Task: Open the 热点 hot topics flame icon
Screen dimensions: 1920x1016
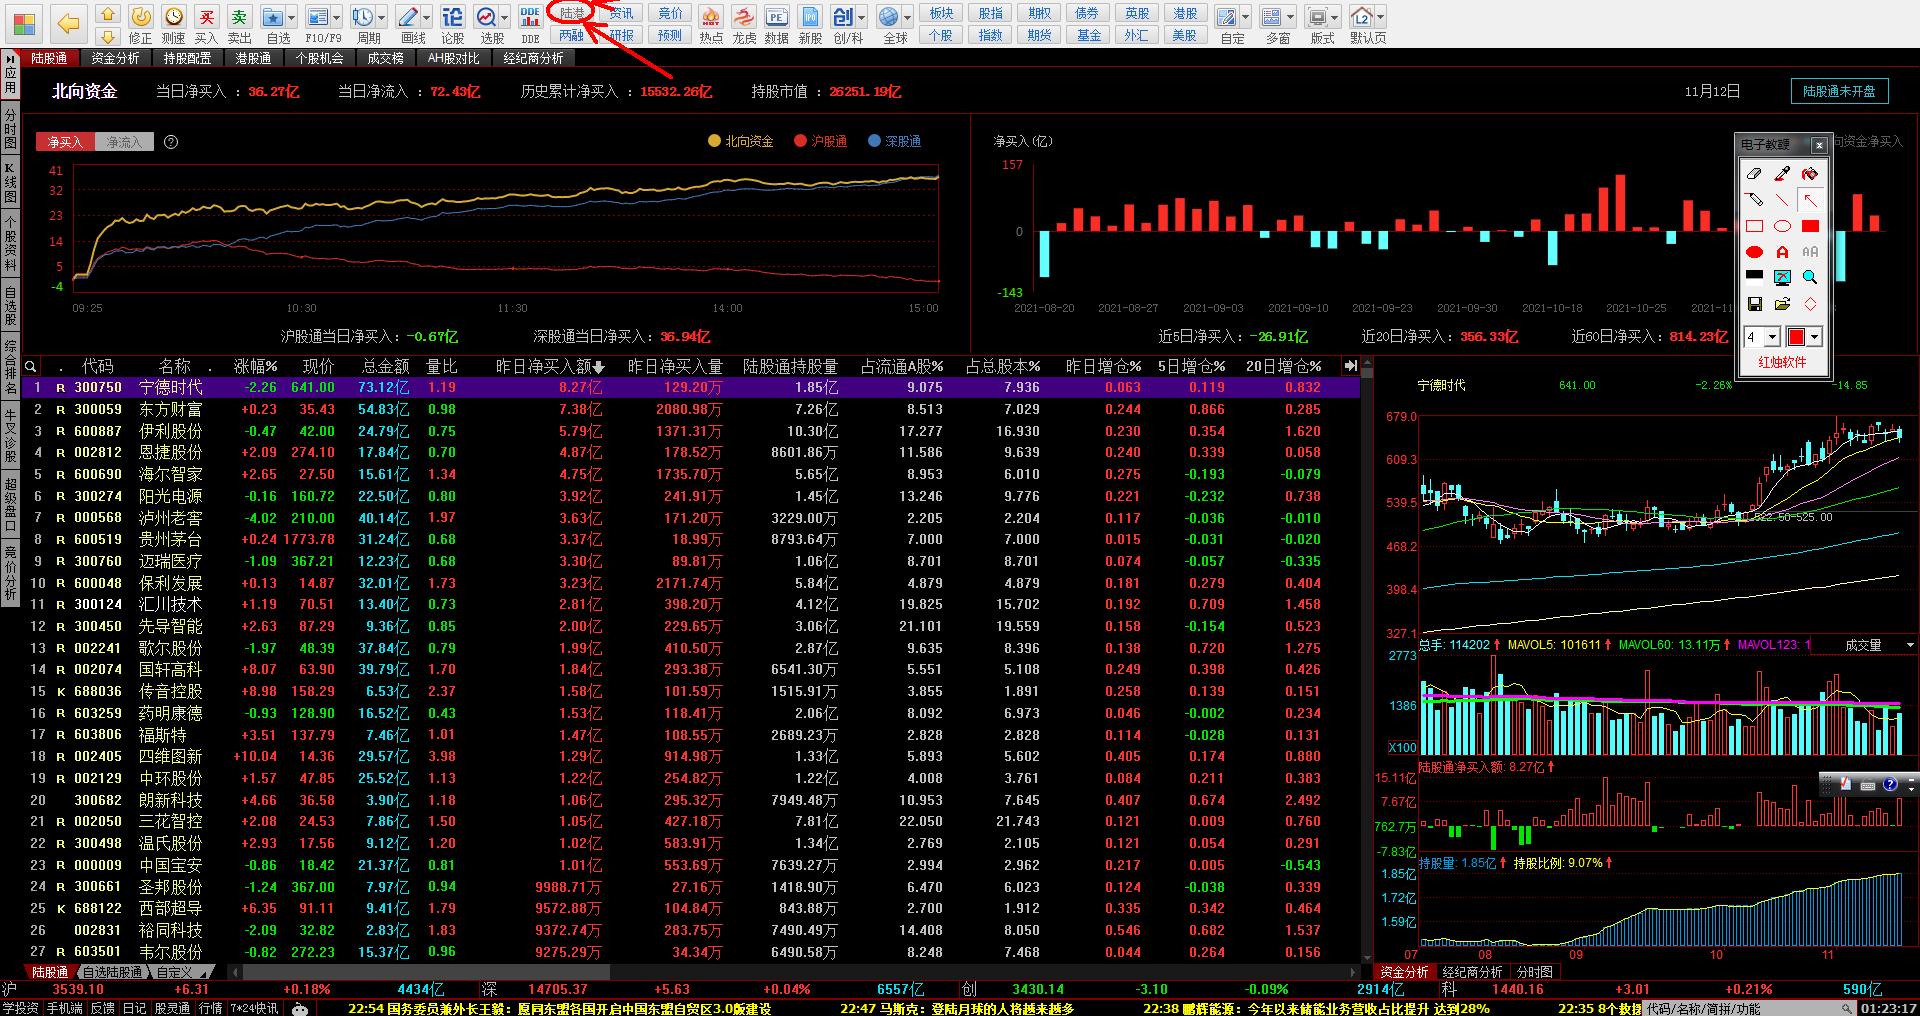Action: pos(711,17)
